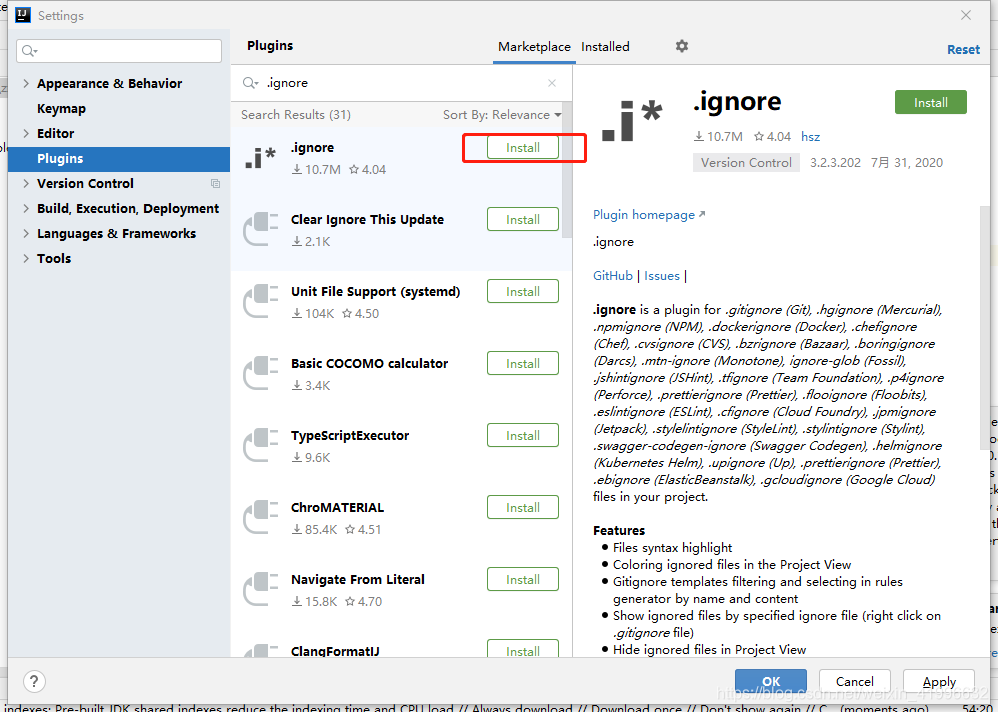Screen dimensions: 998x712
Task: Click the Clear Ignore This Update plugin icon
Action: (261, 230)
